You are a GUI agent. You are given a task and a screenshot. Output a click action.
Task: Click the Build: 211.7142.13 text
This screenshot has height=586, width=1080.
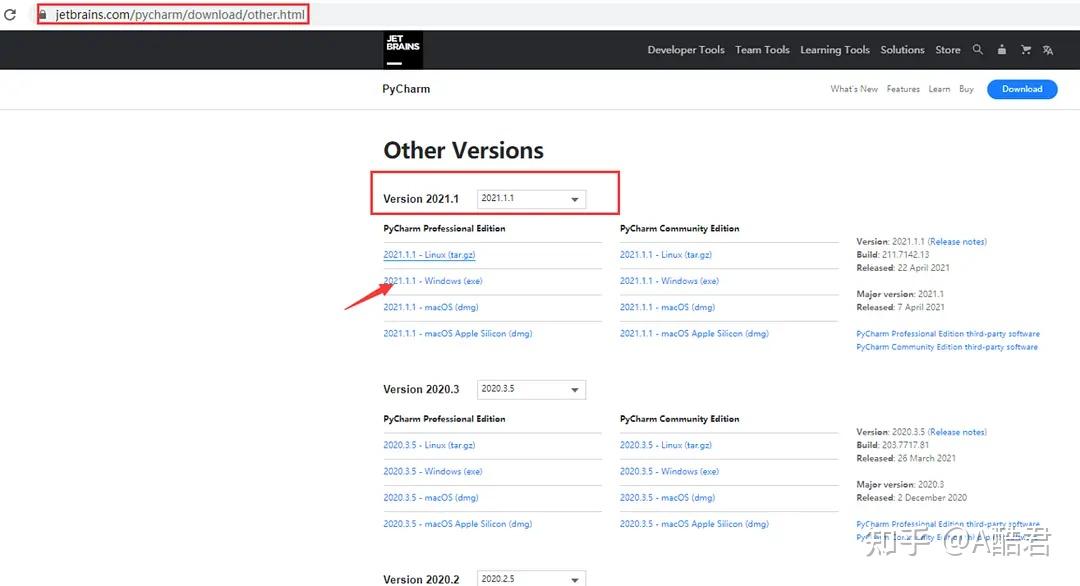893,255
